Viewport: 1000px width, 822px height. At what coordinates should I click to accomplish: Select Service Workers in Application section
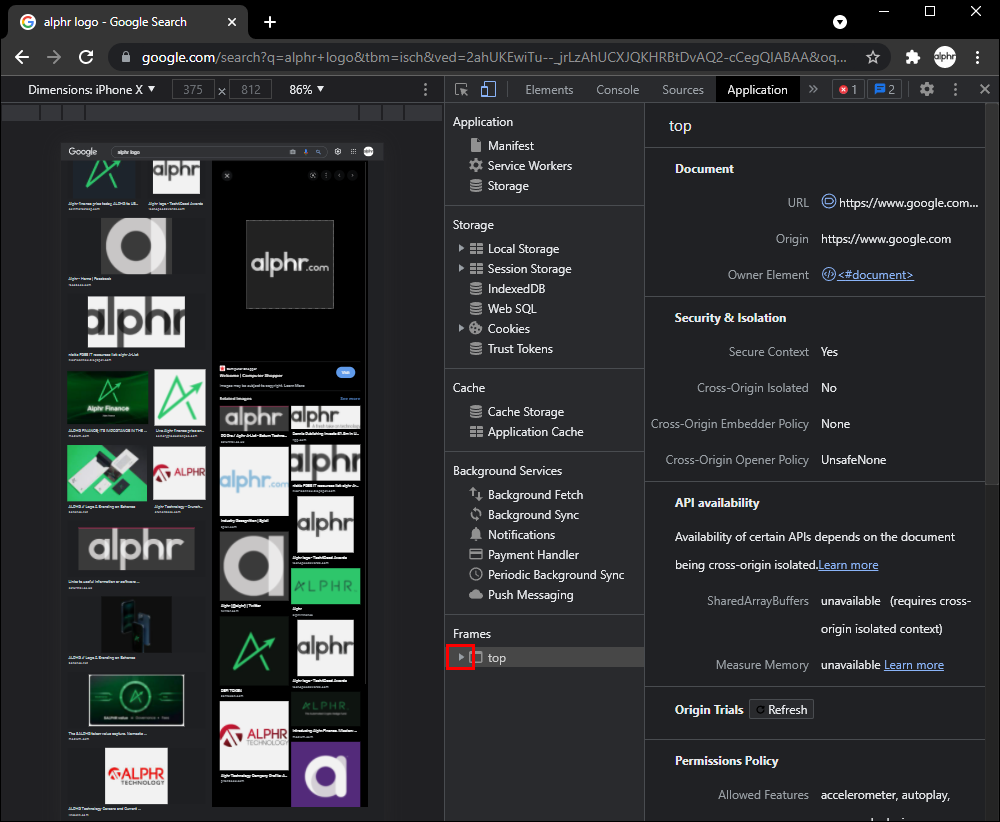(529, 166)
